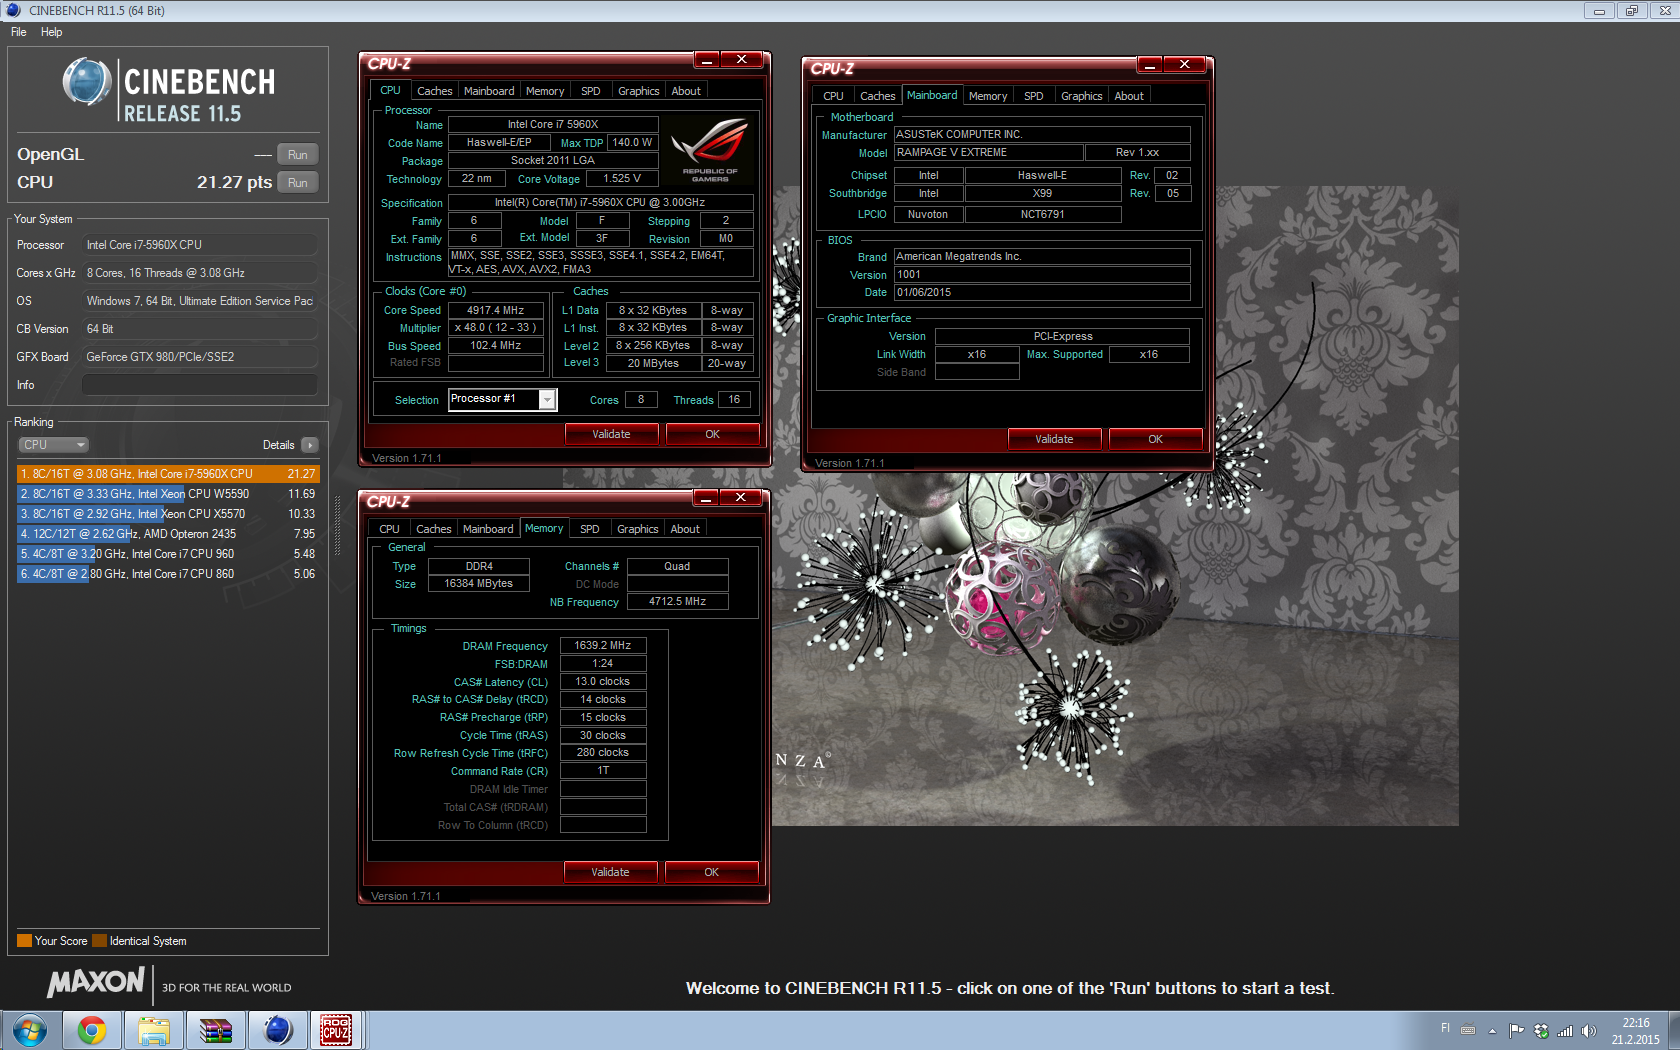This screenshot has width=1680, height=1050.
Task: Click the Show desktop button
Action: point(1672,1030)
